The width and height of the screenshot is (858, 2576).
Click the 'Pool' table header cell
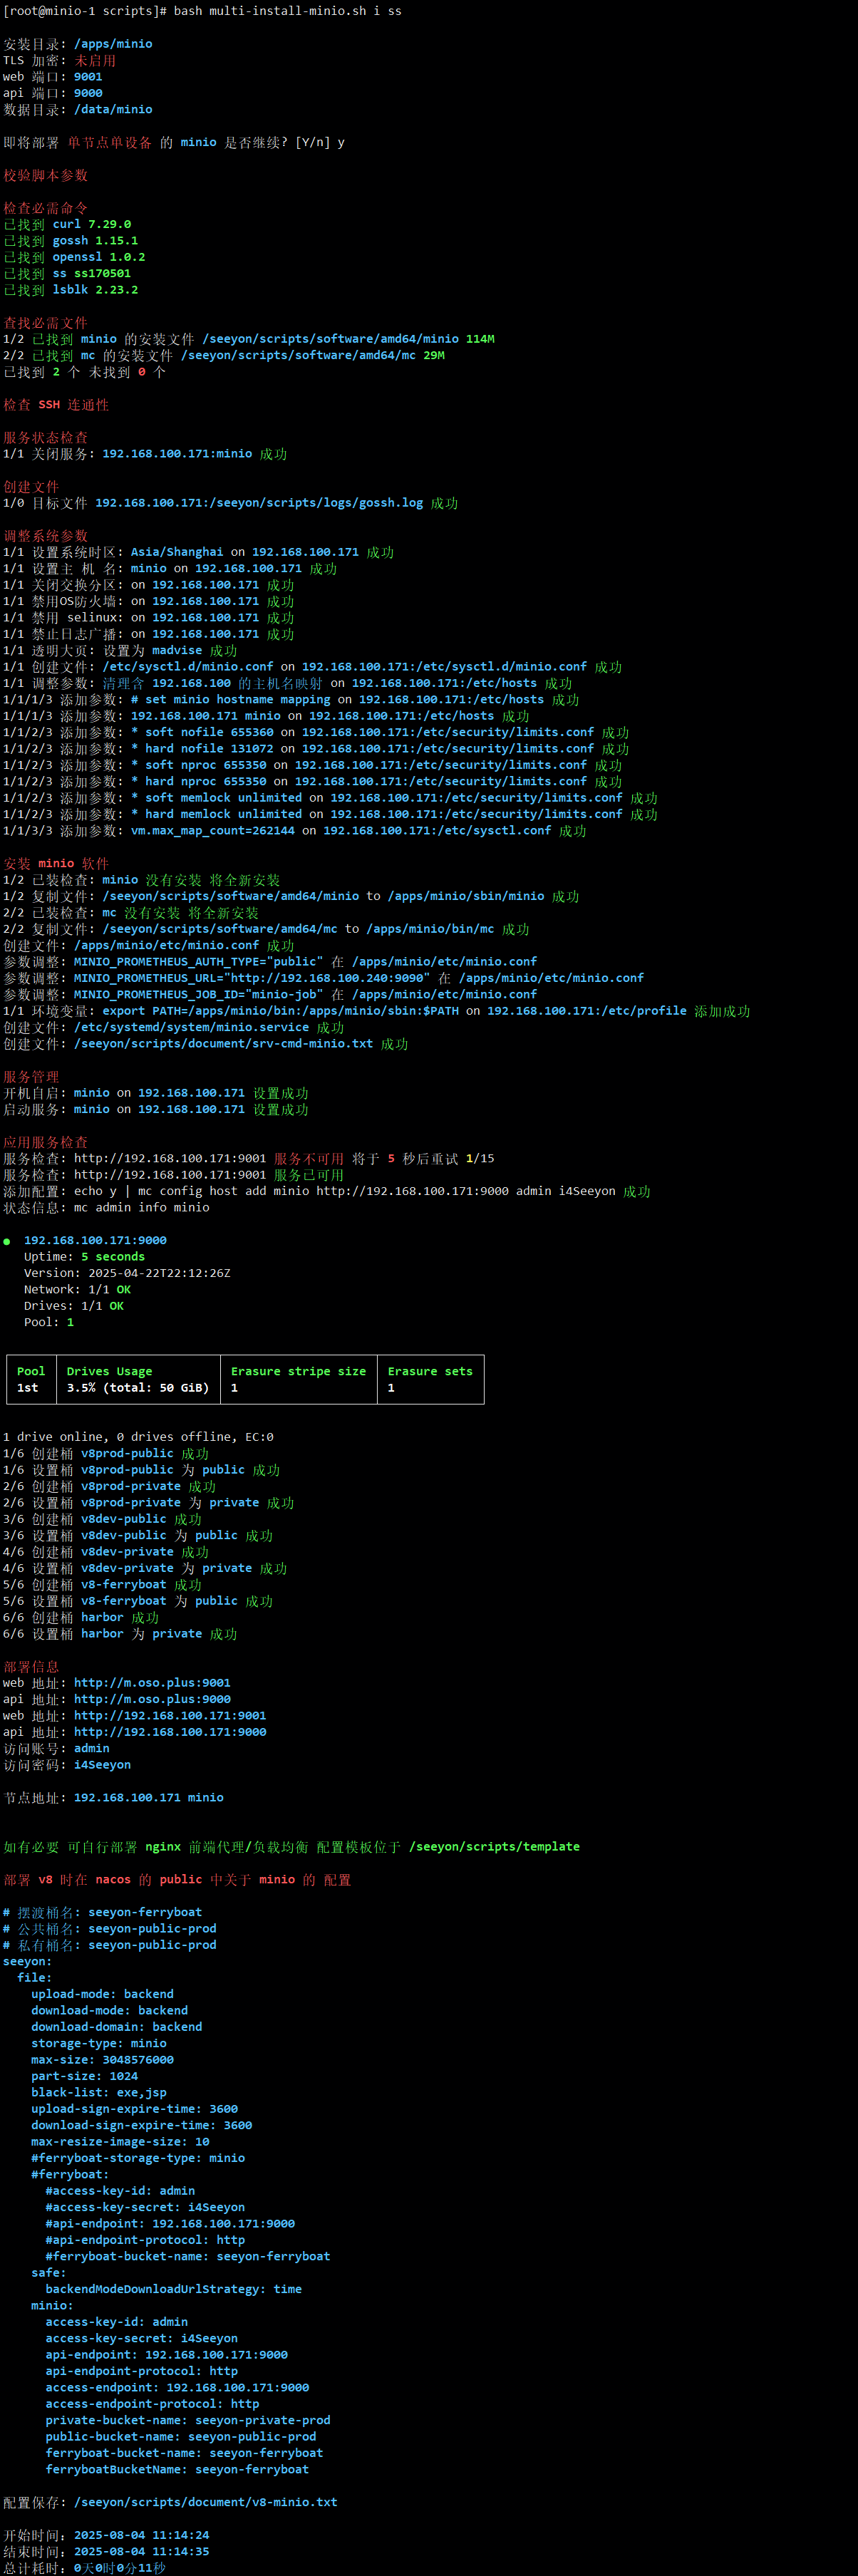(x=31, y=1372)
